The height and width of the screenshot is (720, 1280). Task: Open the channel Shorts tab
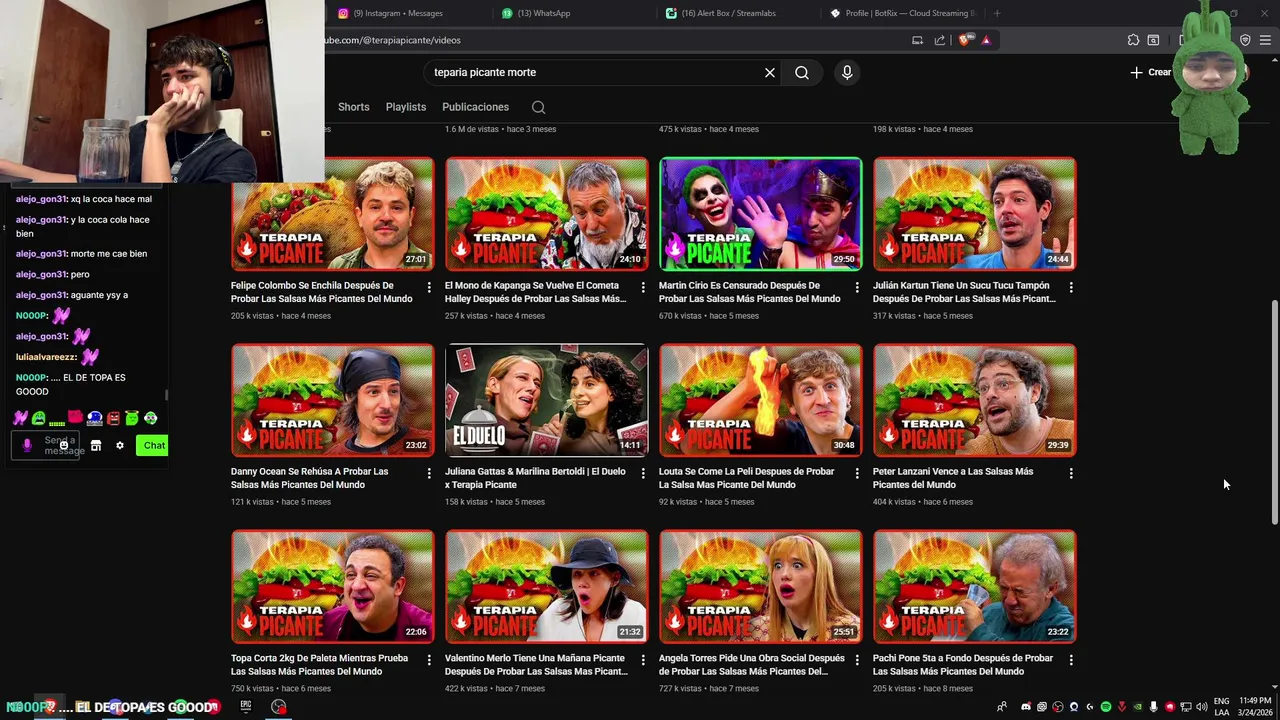point(353,107)
